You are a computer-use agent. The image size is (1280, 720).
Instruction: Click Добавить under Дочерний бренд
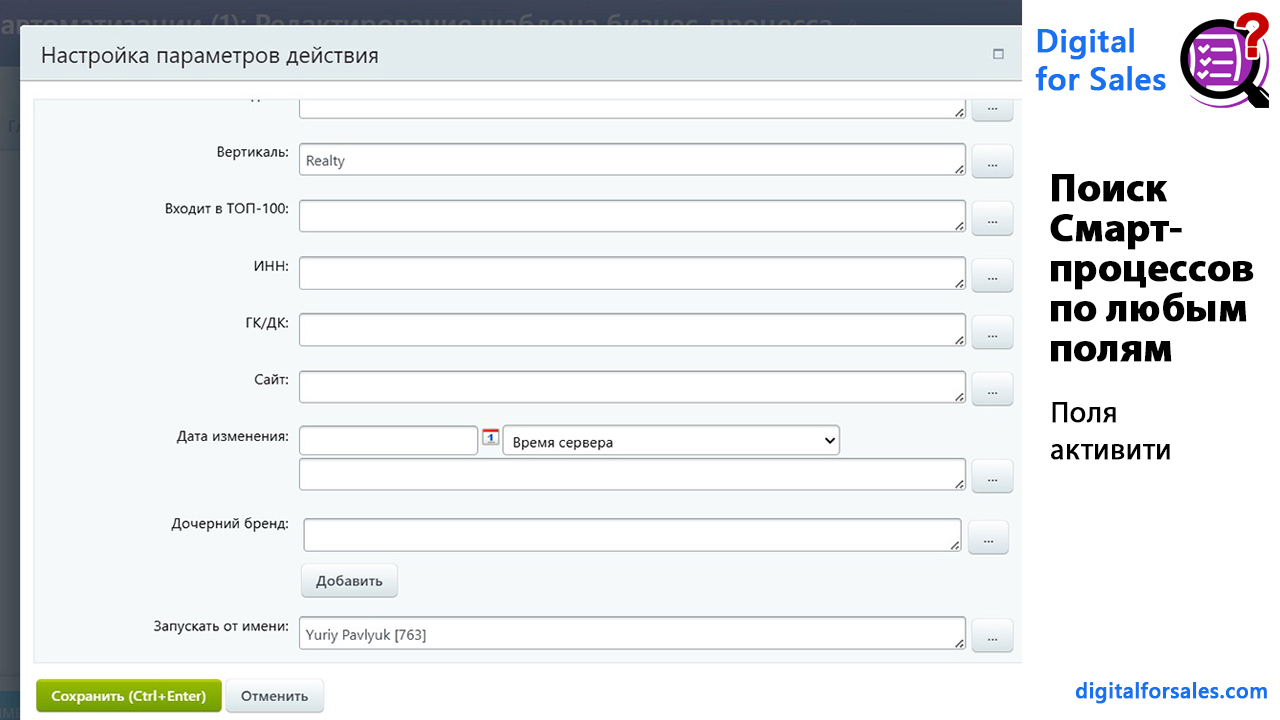(349, 581)
